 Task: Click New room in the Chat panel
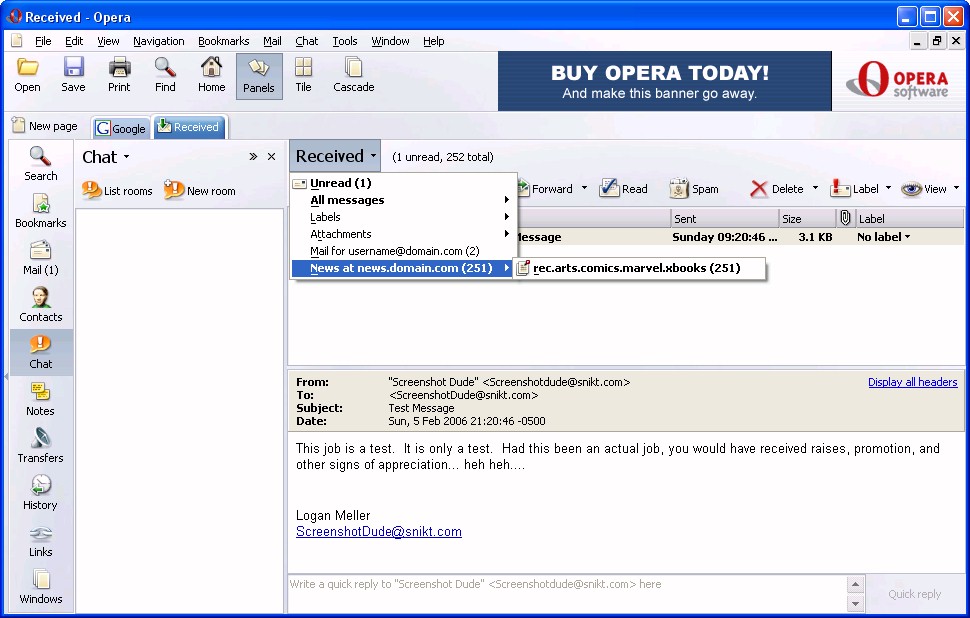(x=200, y=190)
